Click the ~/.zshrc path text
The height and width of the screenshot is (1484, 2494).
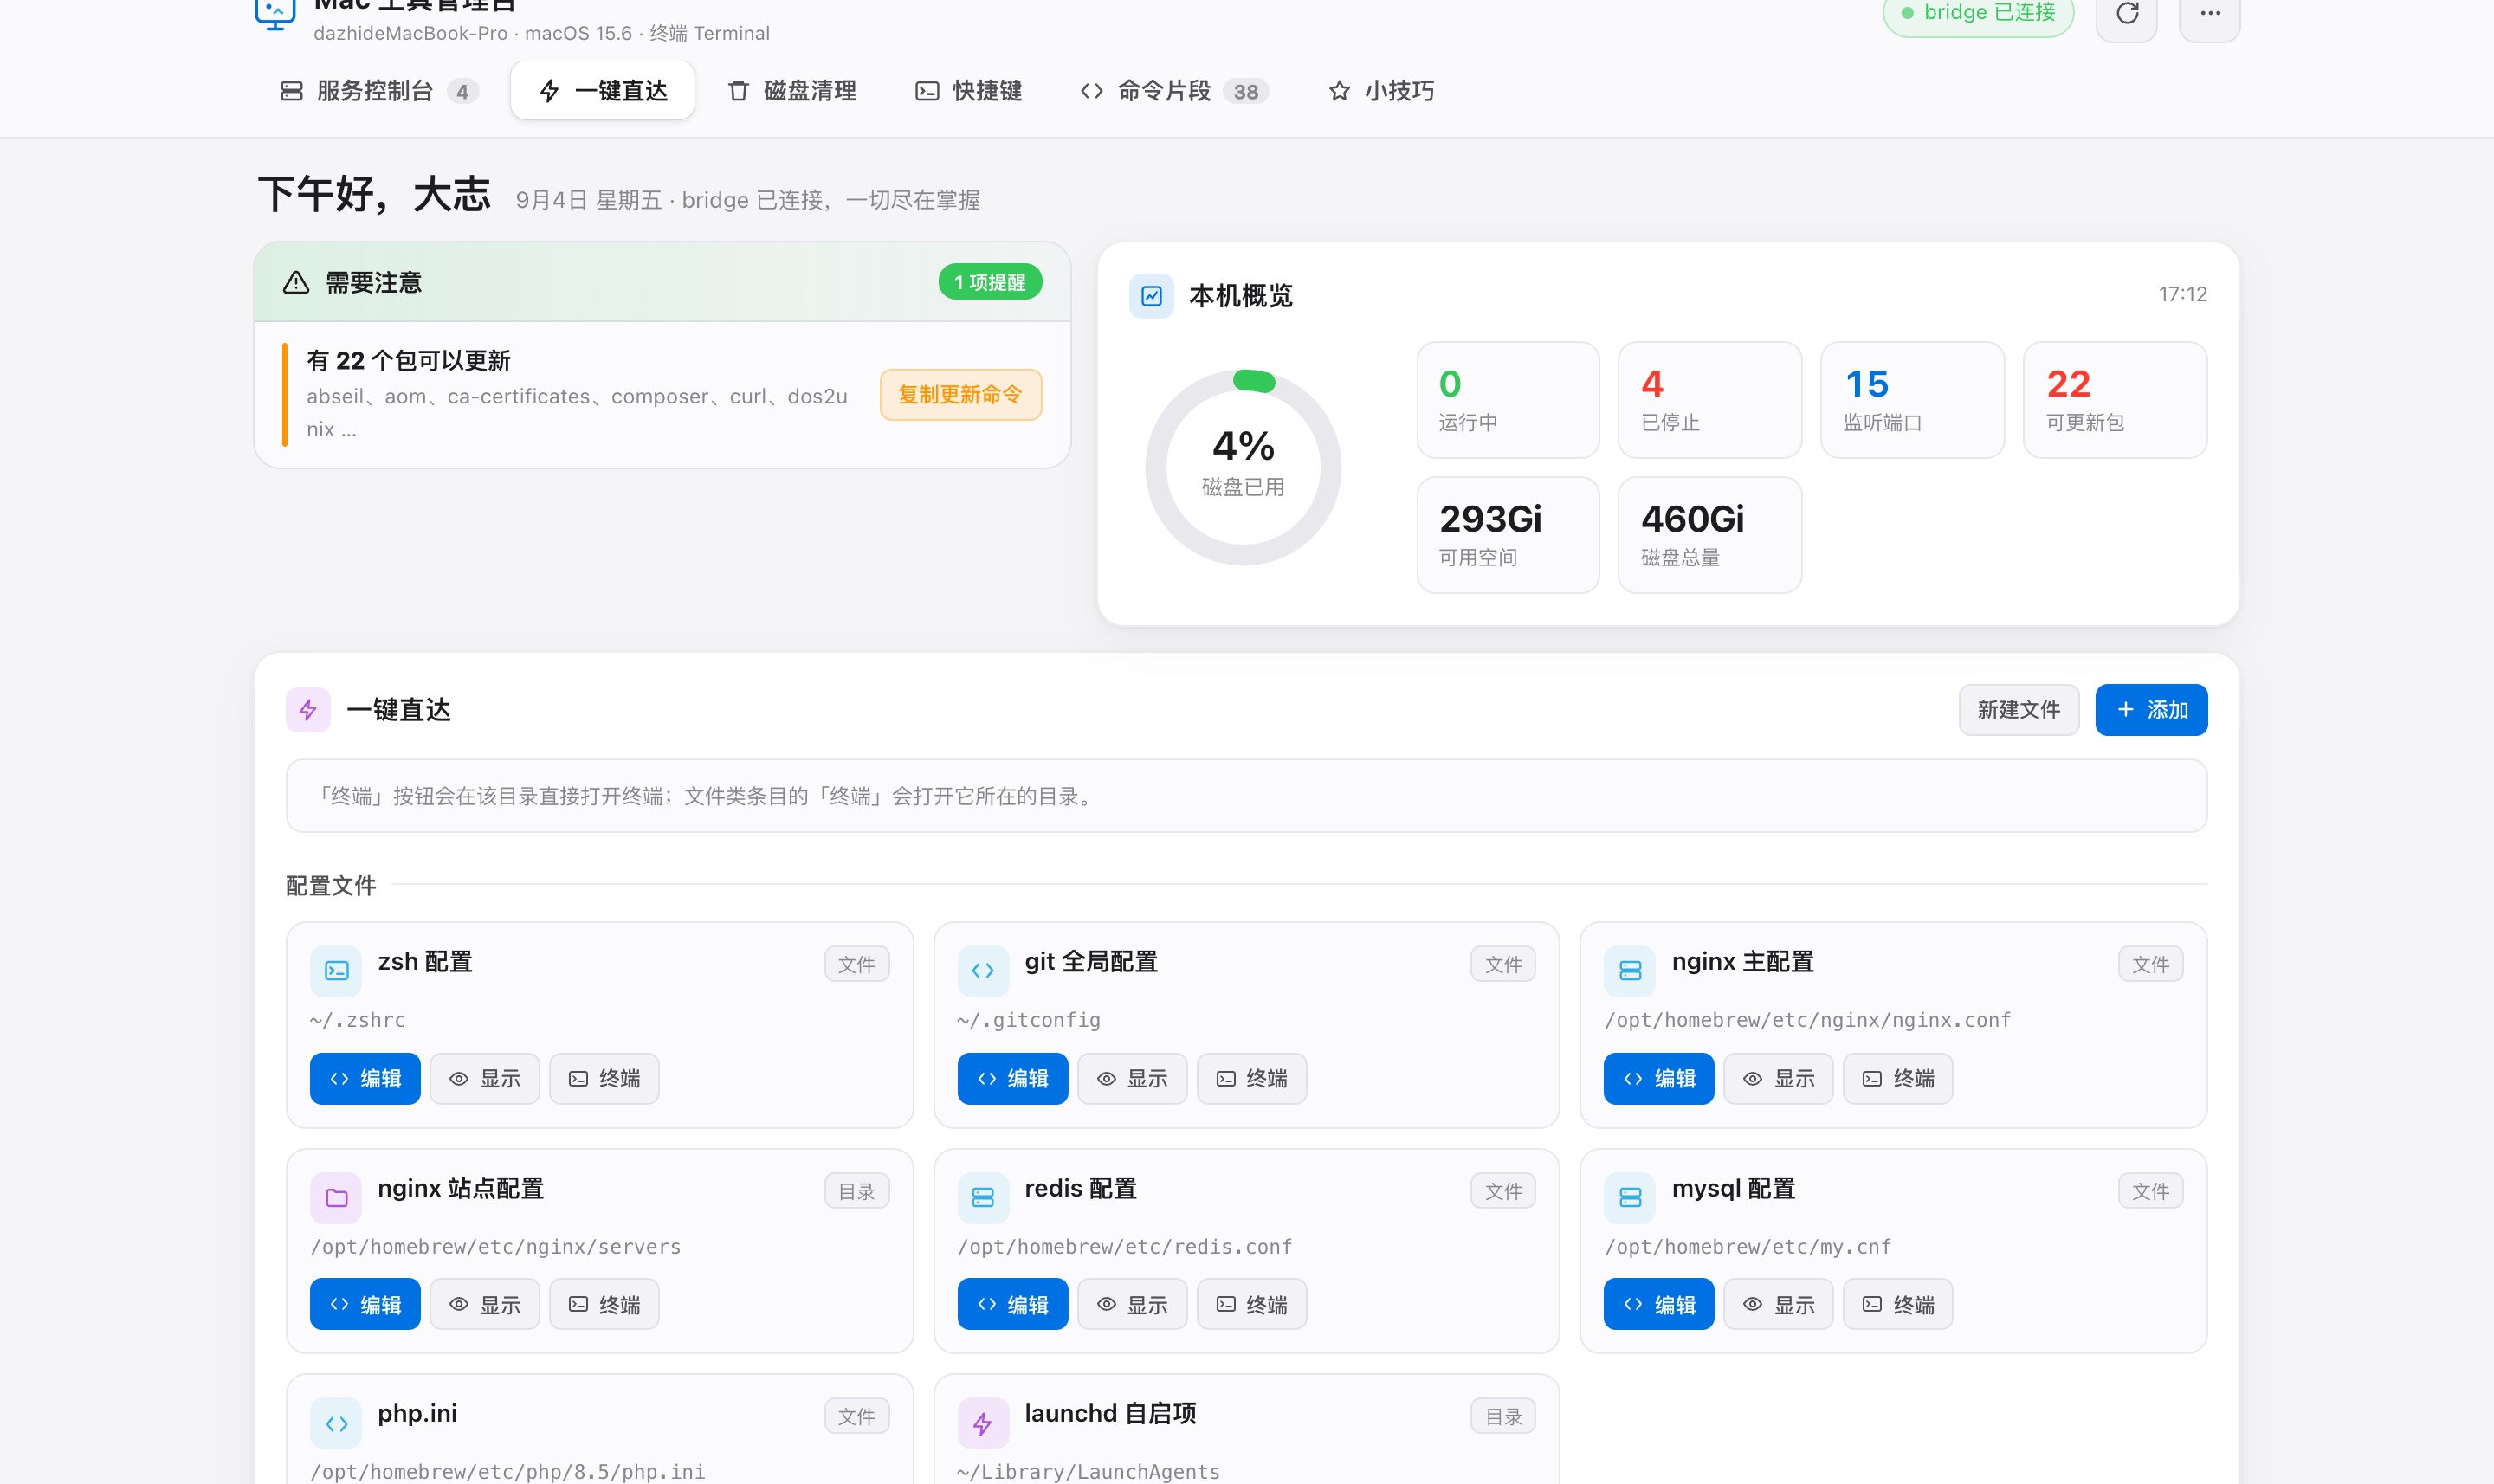point(358,1020)
